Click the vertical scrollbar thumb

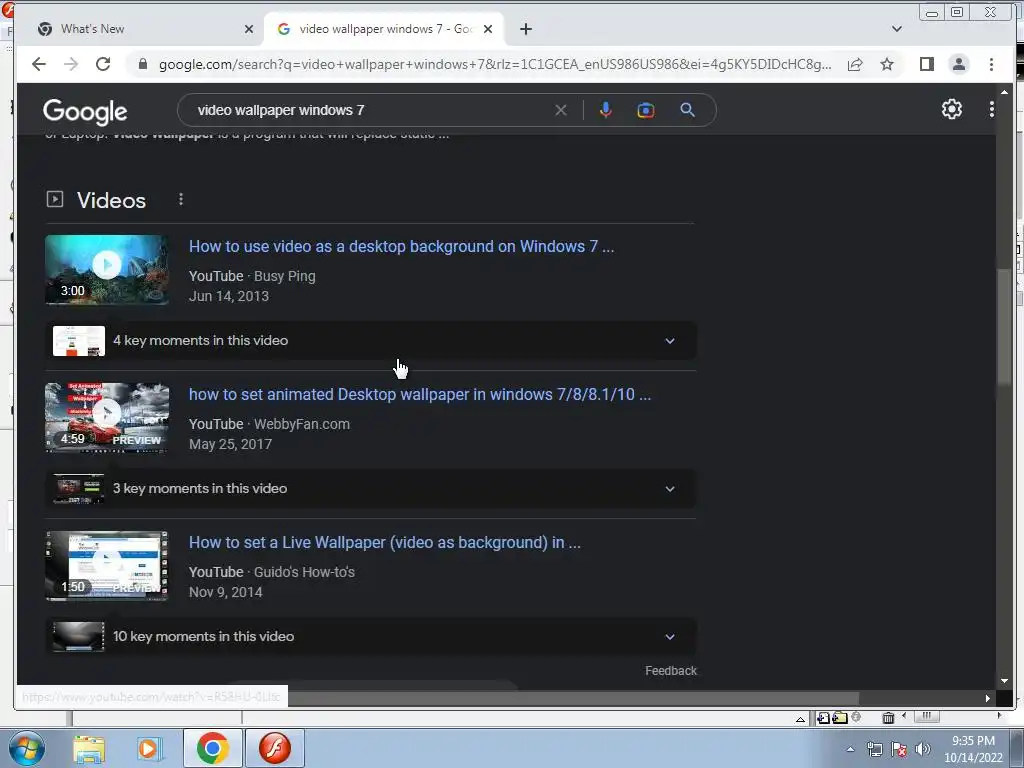pyautogui.click(x=1004, y=327)
